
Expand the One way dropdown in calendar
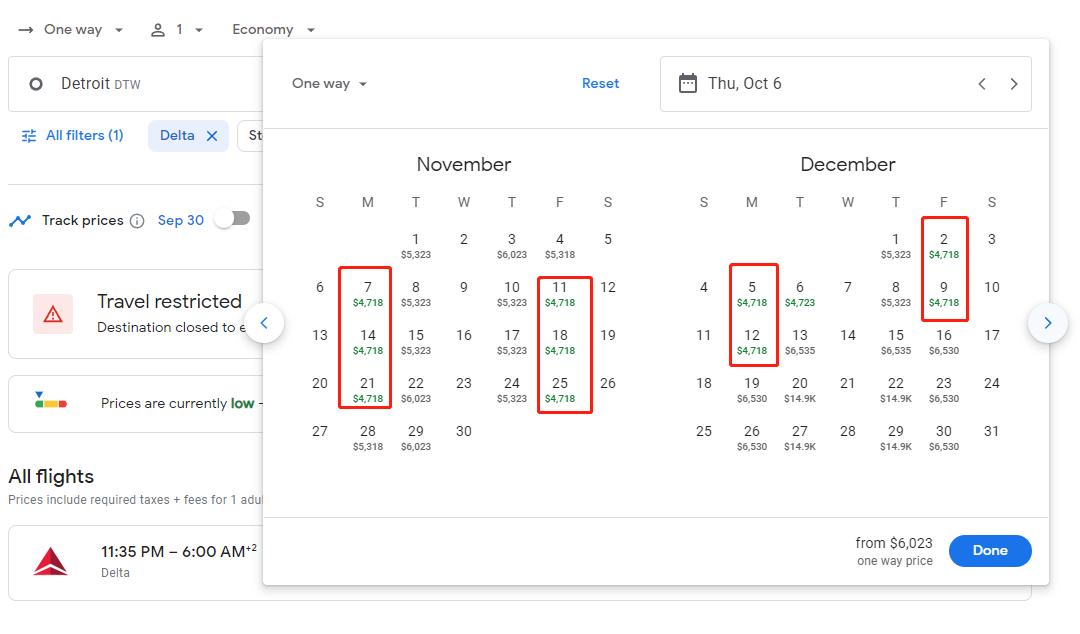point(330,84)
